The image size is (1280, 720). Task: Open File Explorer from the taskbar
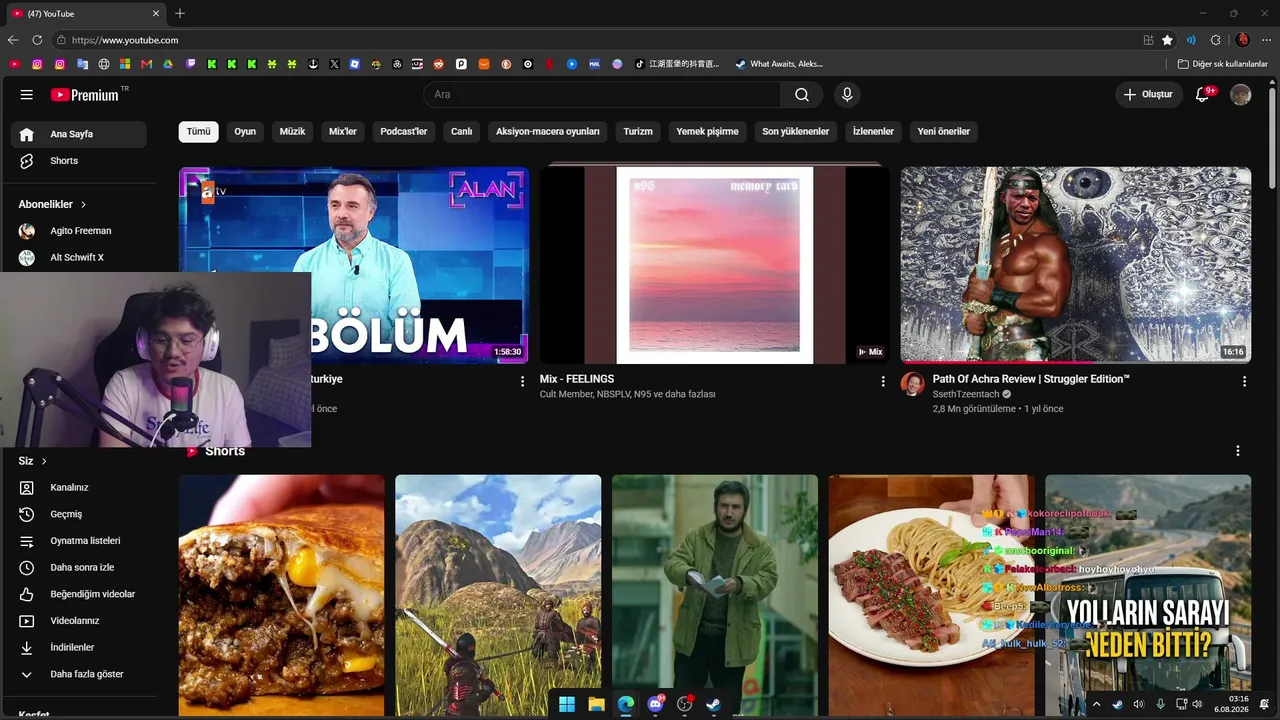596,704
